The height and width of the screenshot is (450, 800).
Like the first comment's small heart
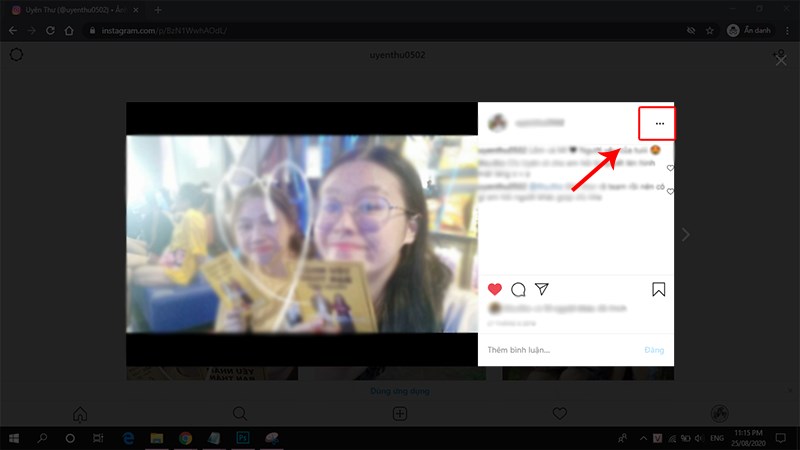pyautogui.click(x=670, y=168)
